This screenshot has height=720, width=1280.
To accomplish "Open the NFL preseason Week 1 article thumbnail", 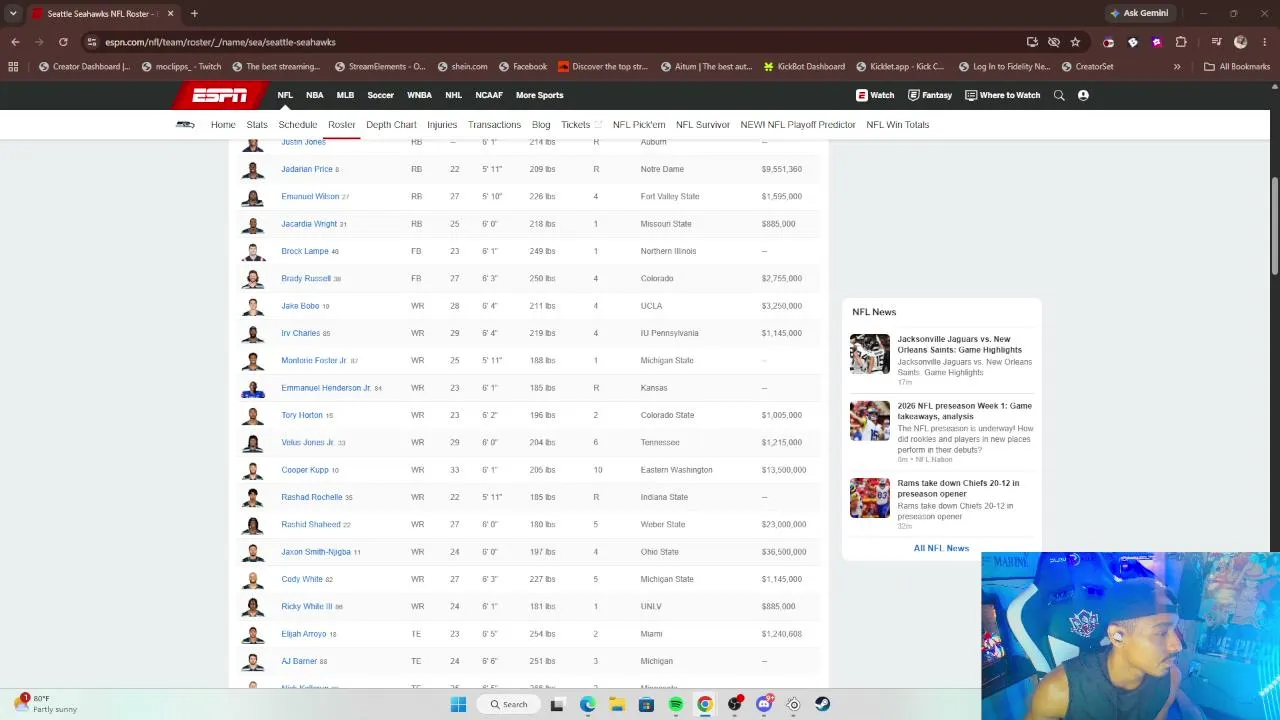I will click(x=870, y=421).
